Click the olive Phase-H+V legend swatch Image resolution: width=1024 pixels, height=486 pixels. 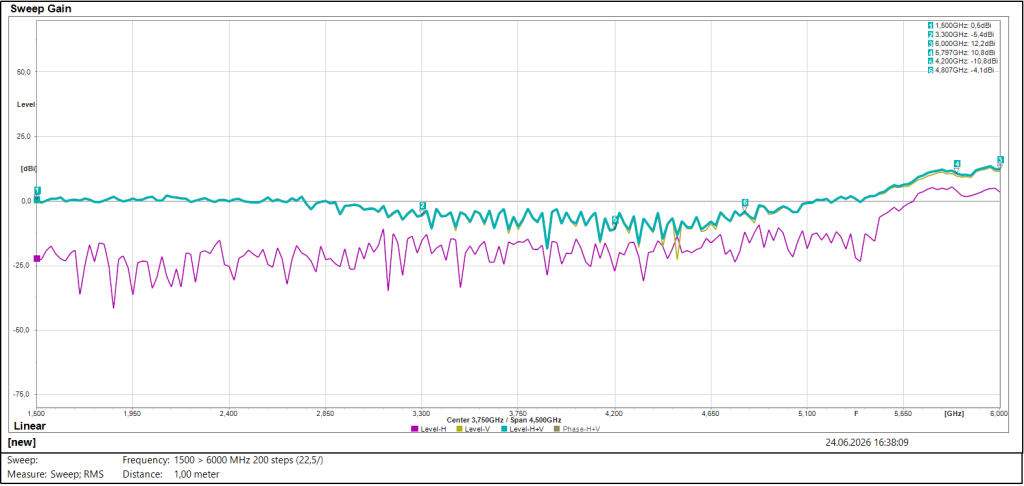(557, 429)
